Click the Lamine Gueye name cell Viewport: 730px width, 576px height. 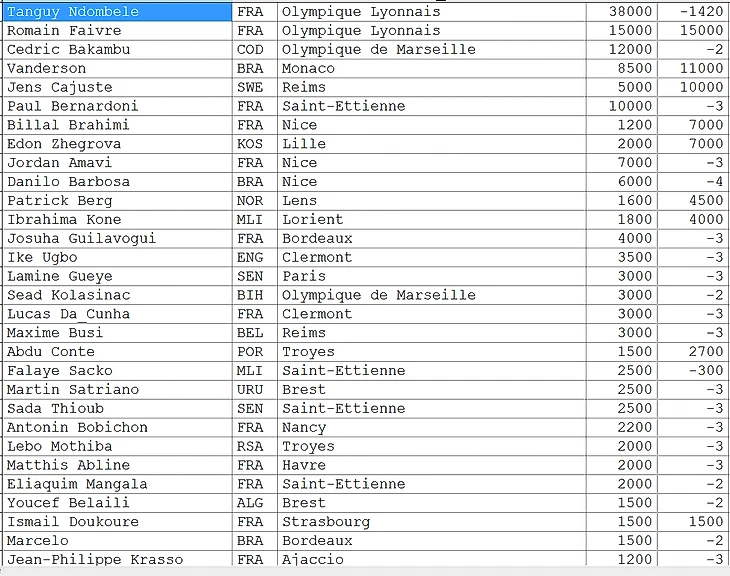[x=117, y=276]
